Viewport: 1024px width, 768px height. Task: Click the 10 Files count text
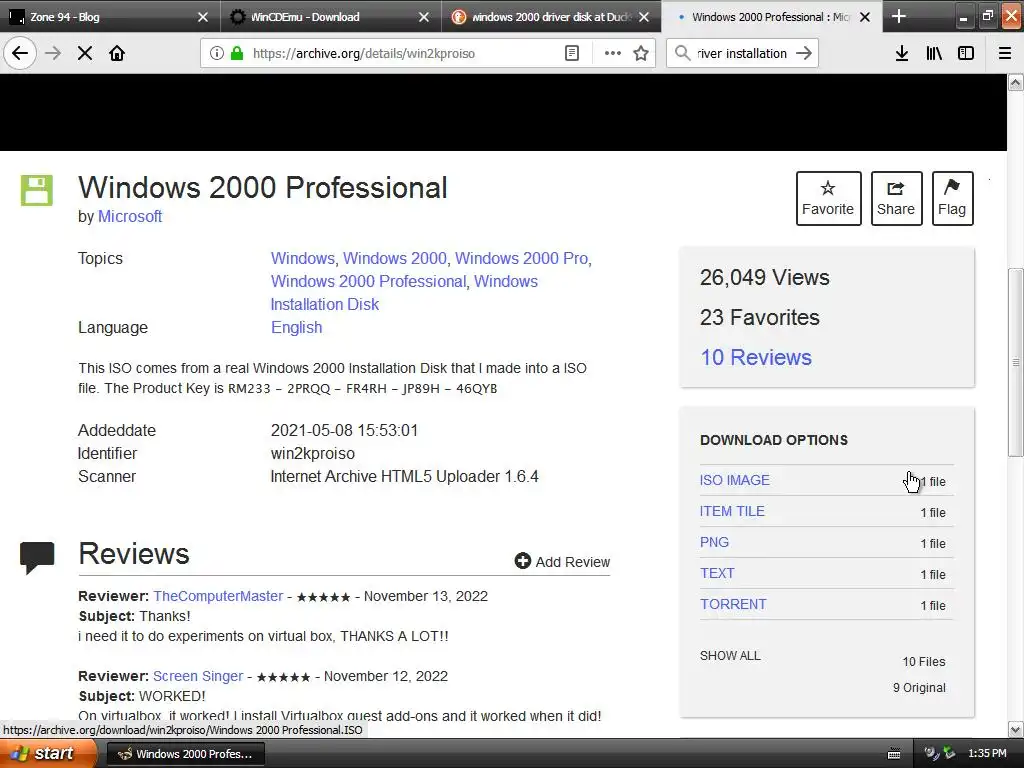pyautogui.click(x=923, y=662)
